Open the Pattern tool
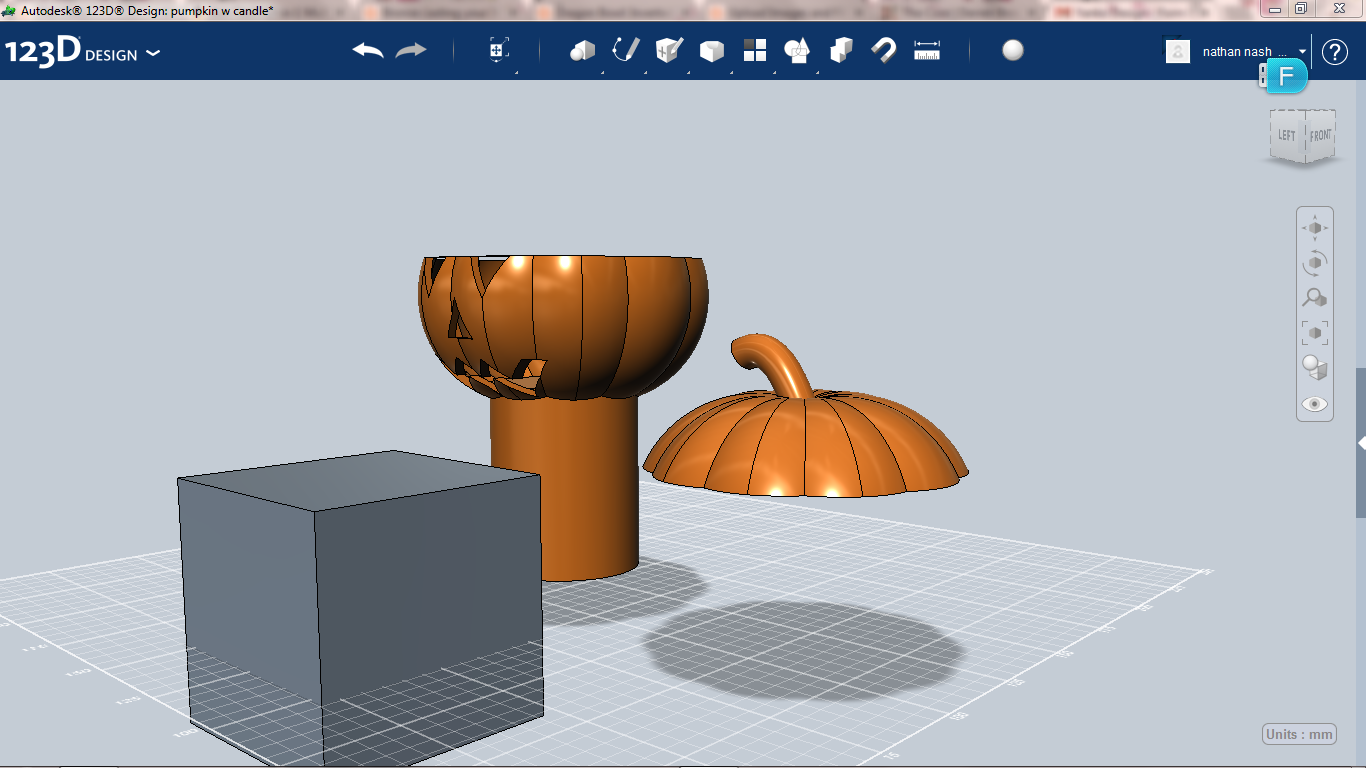The width and height of the screenshot is (1366, 768). (x=755, y=50)
